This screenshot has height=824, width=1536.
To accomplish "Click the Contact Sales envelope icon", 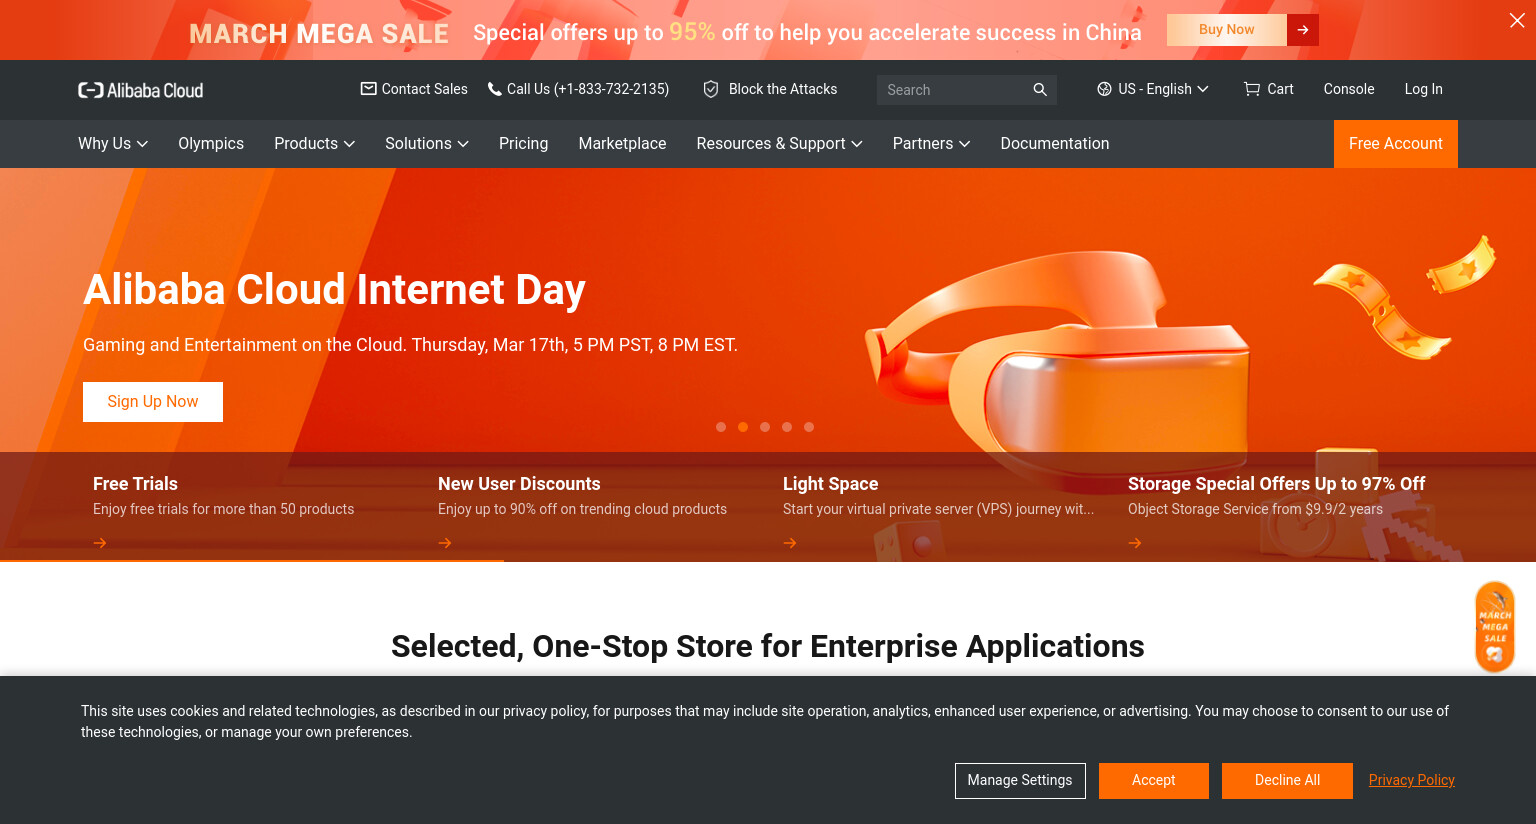I will [368, 88].
